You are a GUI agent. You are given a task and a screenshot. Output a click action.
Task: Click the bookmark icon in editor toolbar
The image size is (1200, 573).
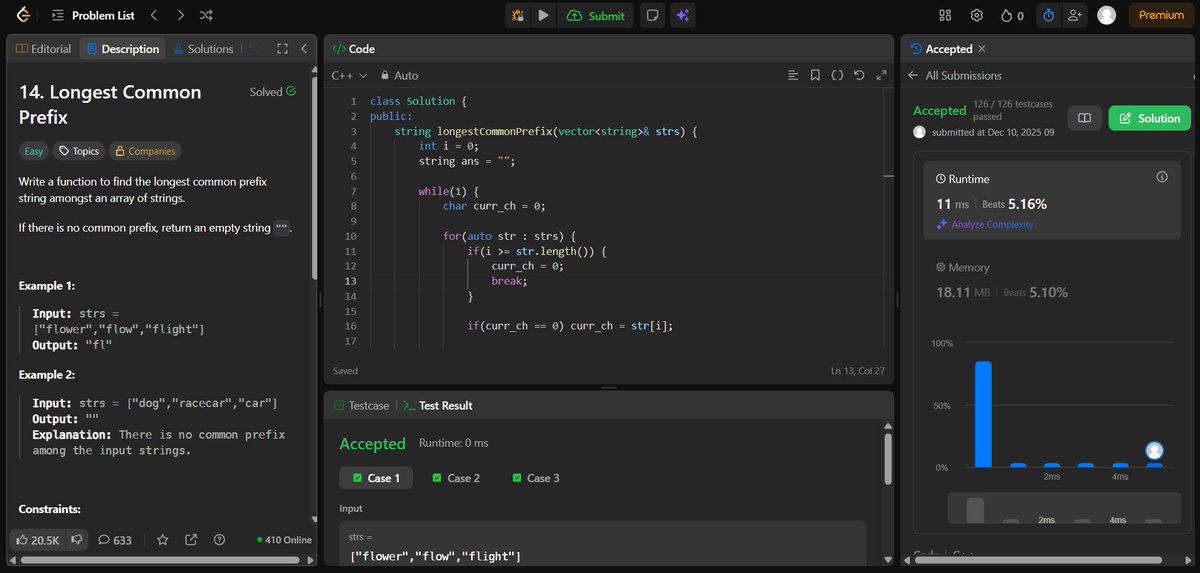pos(815,75)
